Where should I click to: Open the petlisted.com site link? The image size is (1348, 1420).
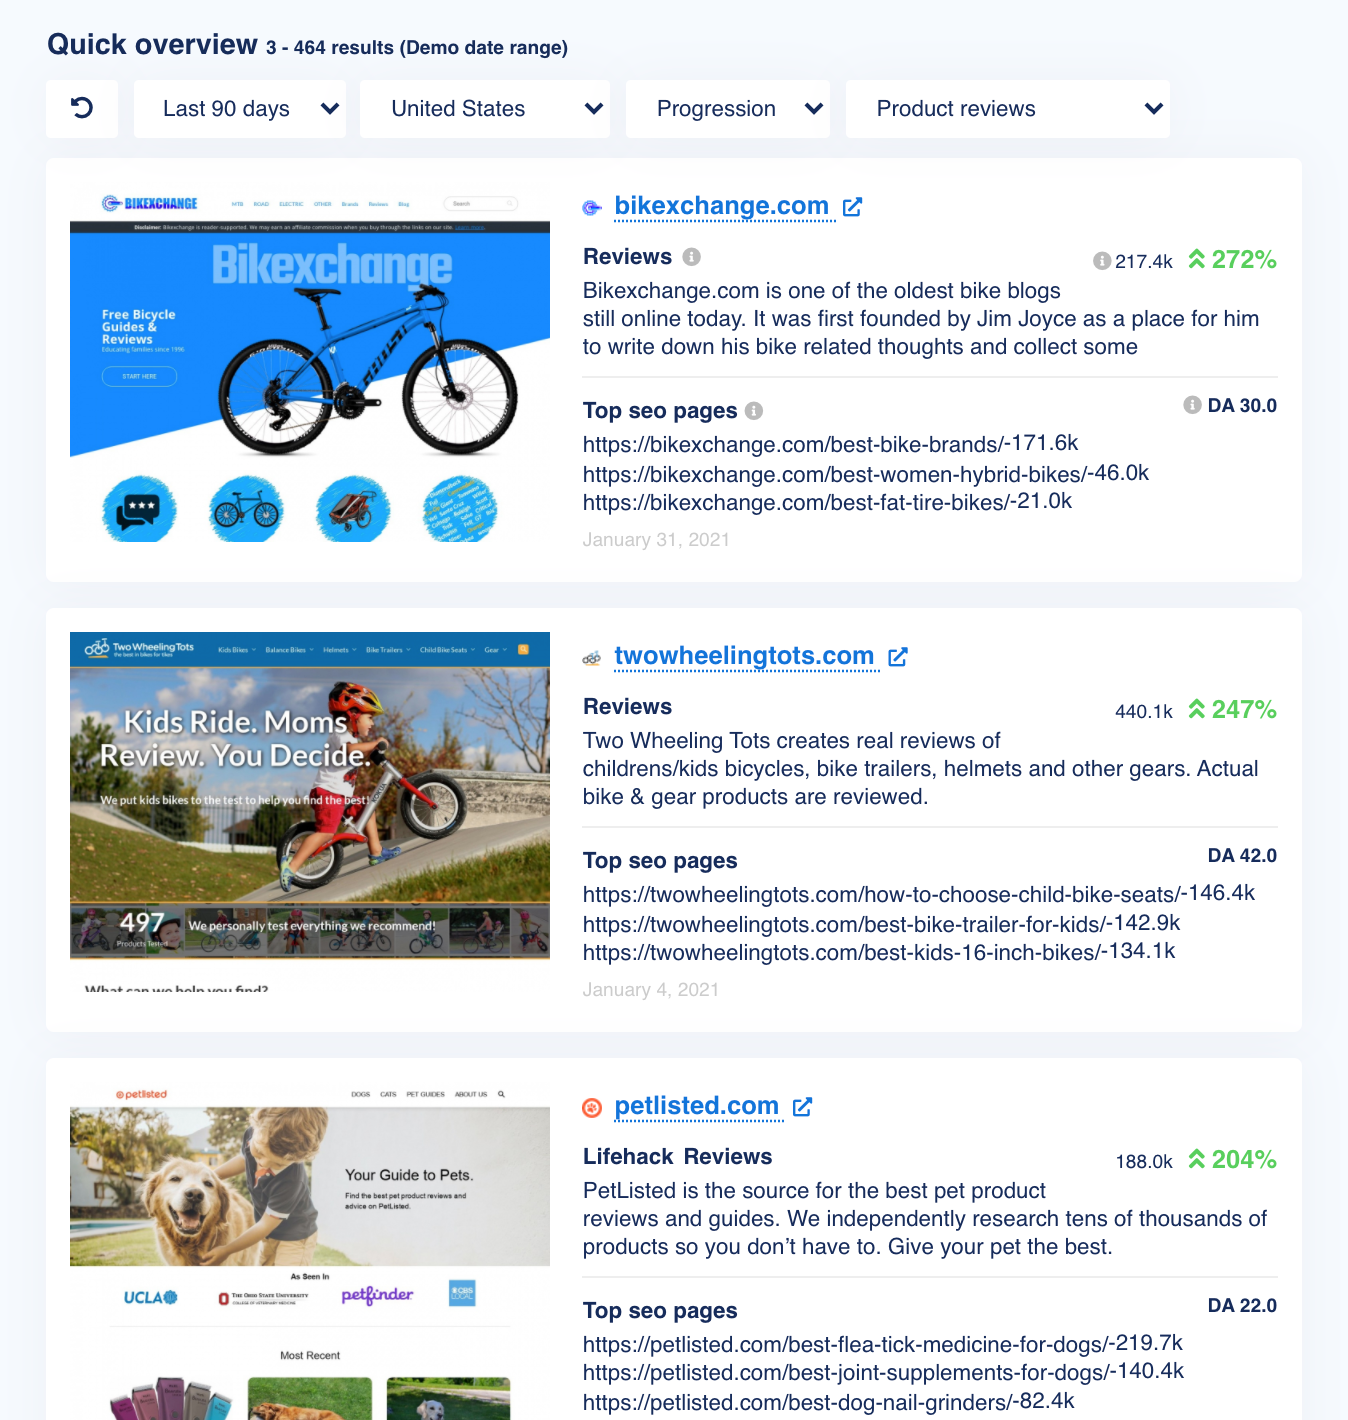click(x=696, y=1105)
